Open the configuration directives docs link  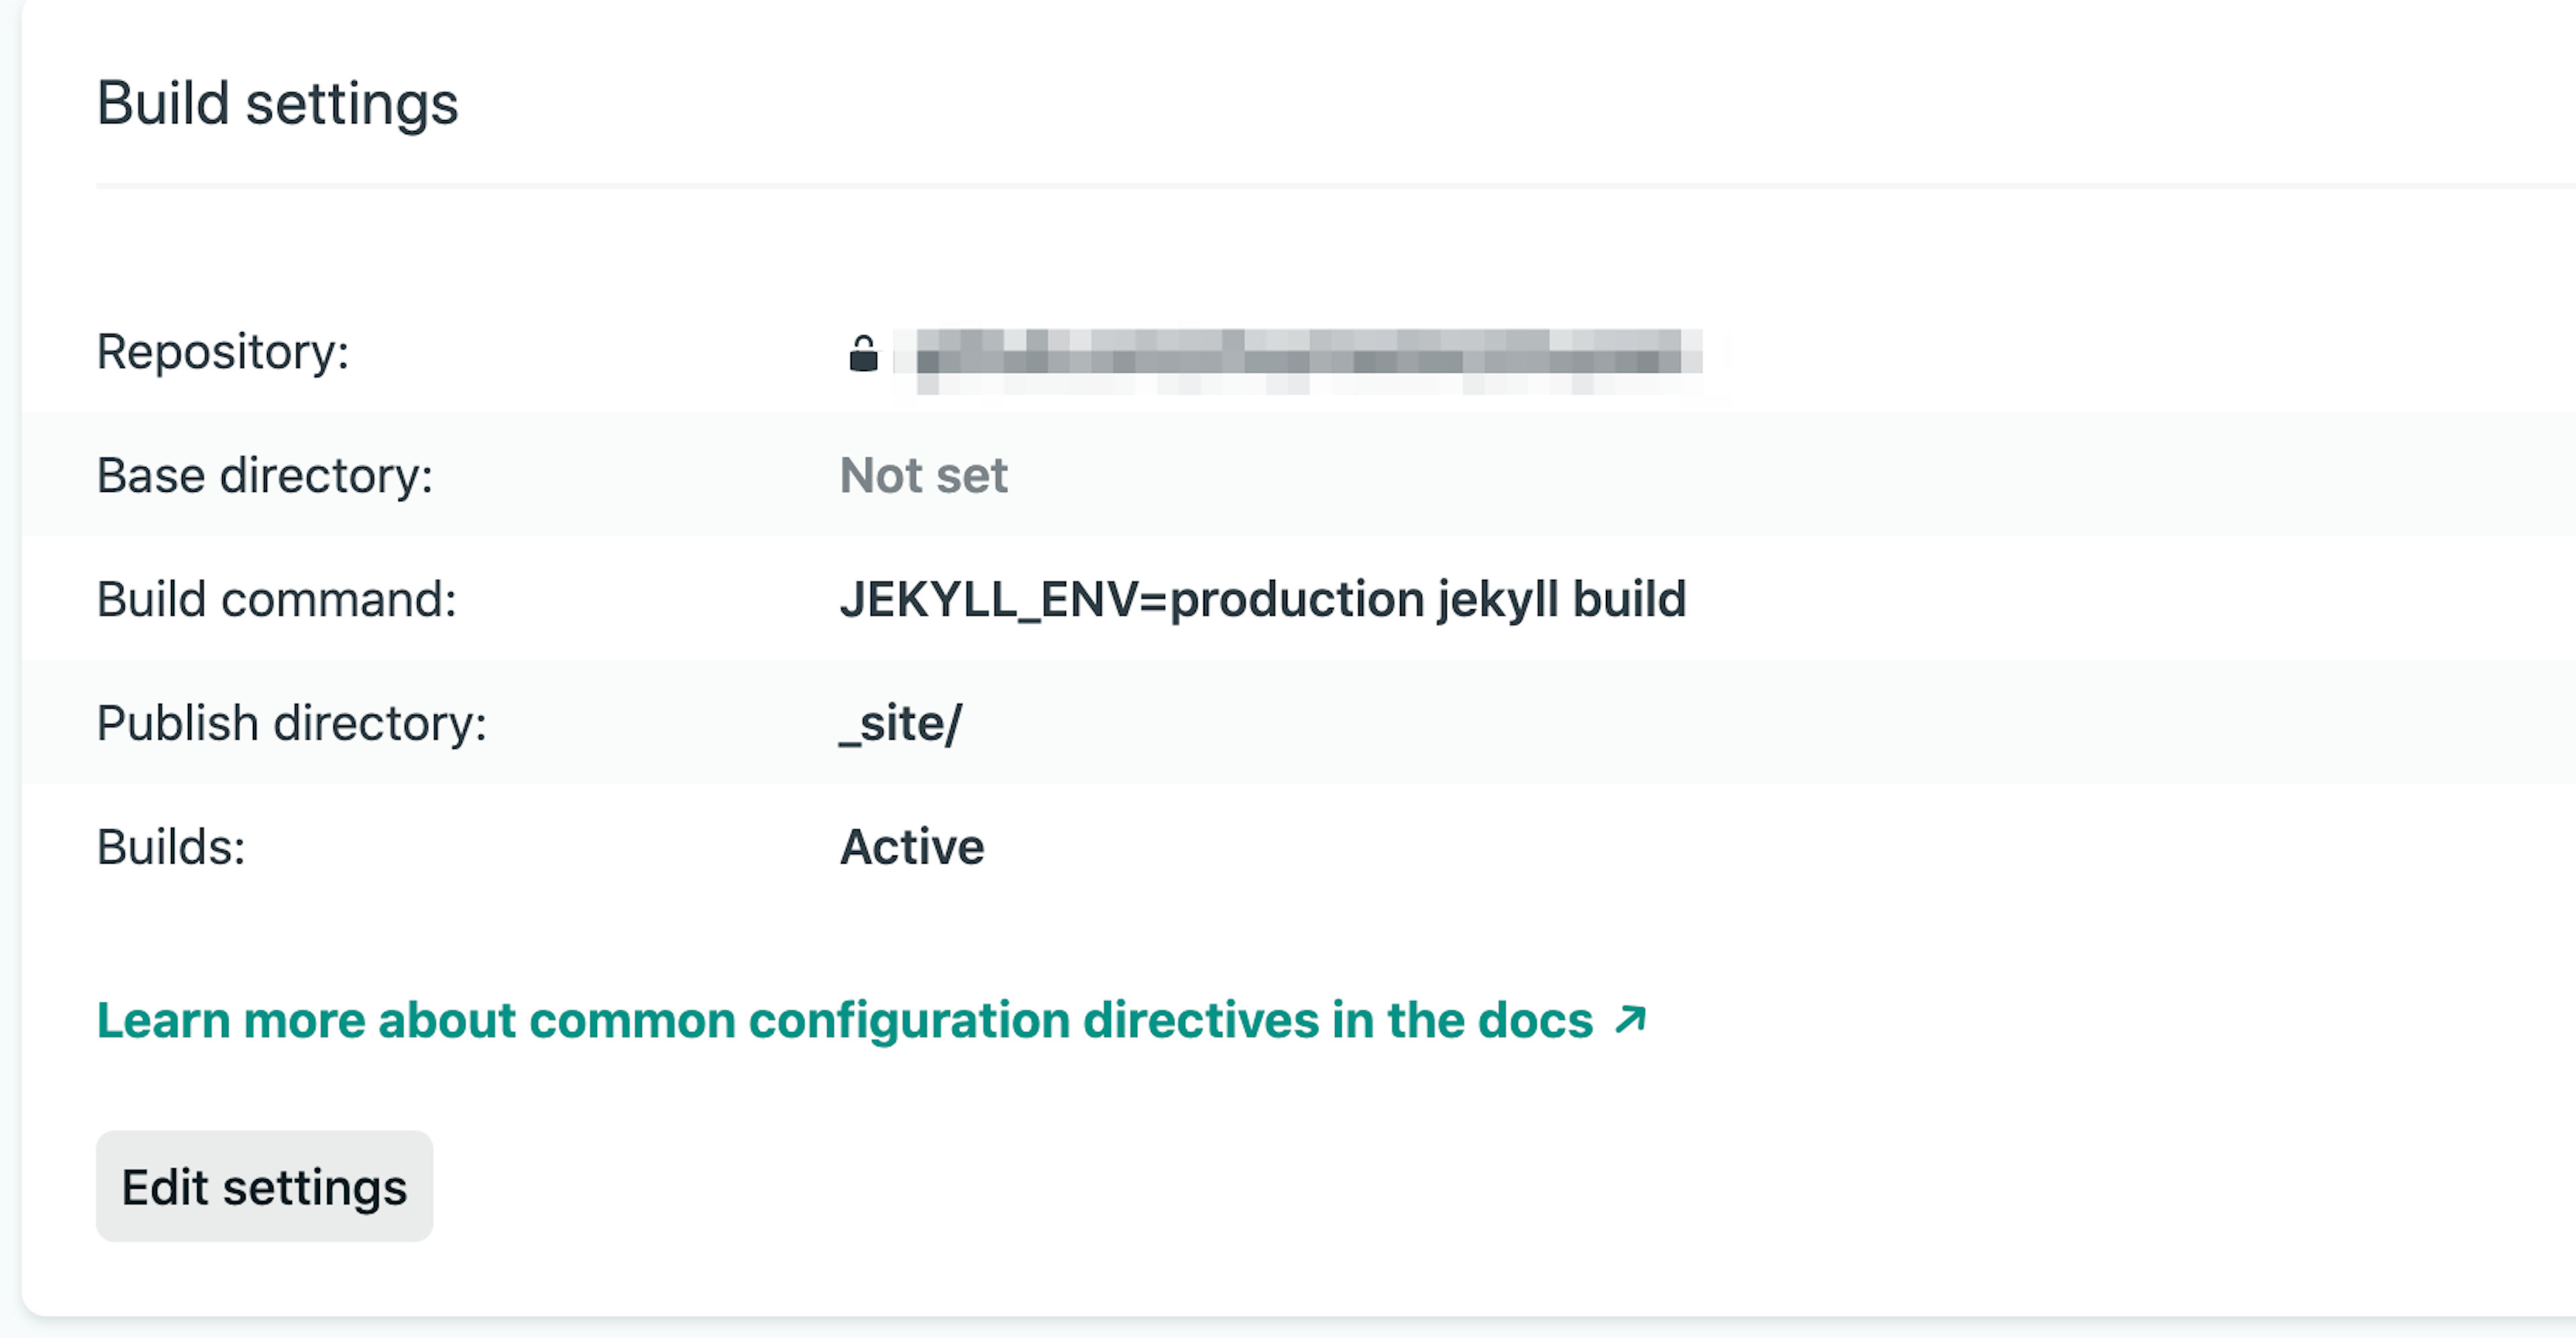pos(844,1021)
